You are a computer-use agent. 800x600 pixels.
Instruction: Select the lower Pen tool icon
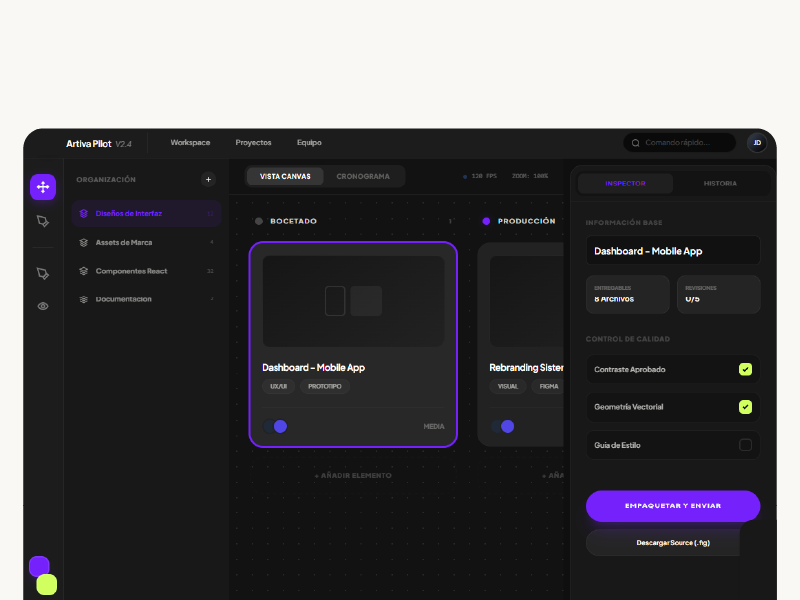(x=43, y=273)
